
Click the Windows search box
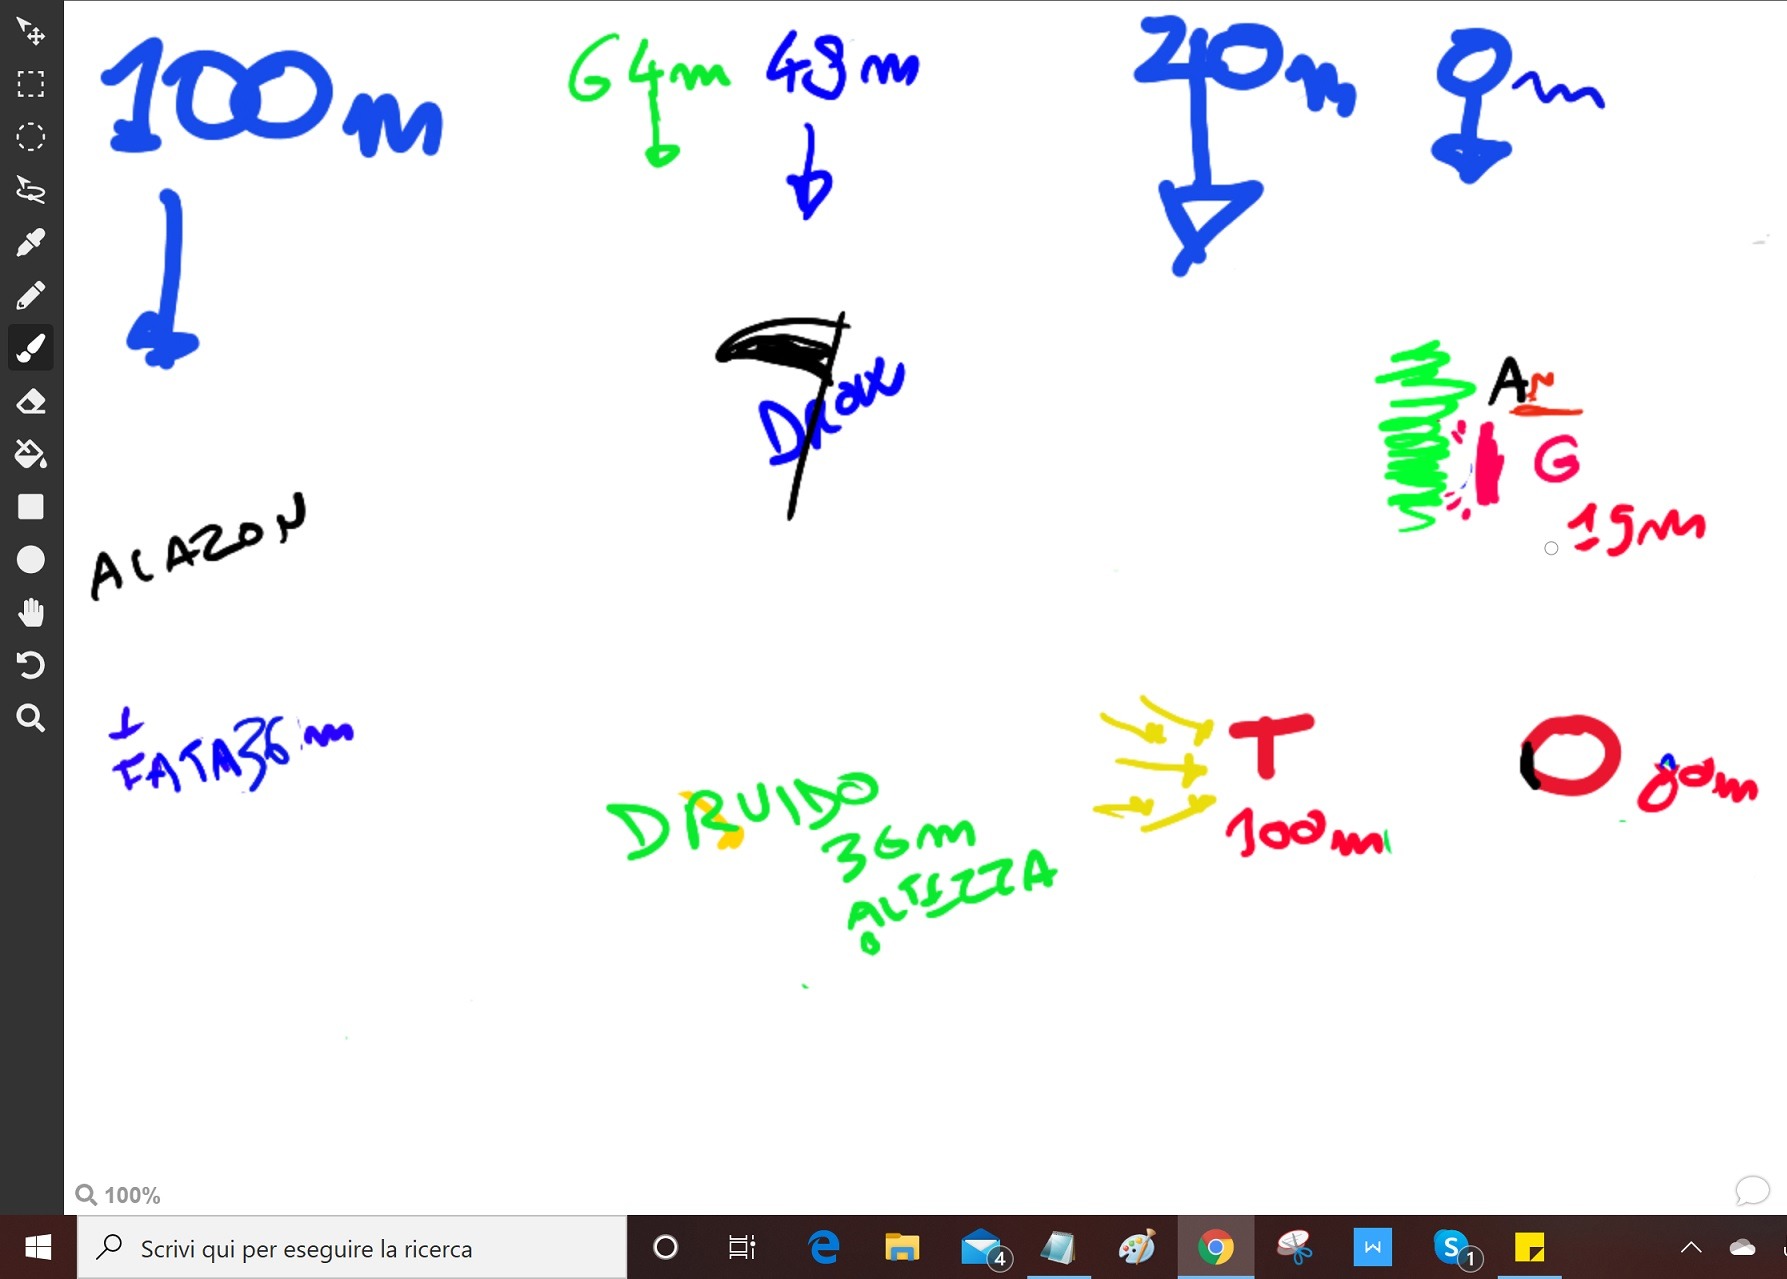(x=352, y=1248)
